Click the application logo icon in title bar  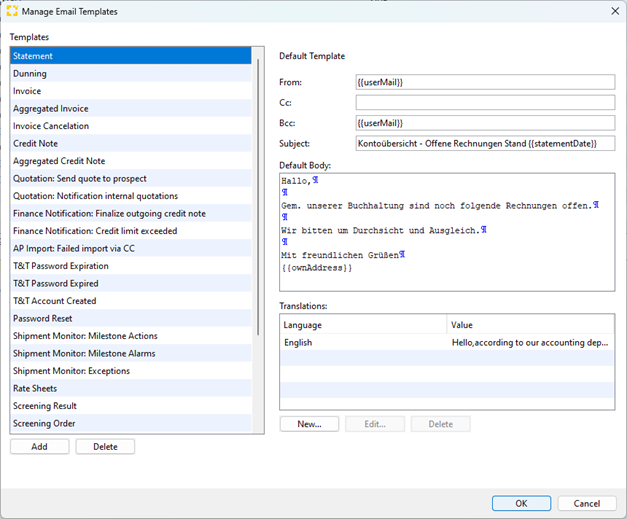pyautogui.click(x=12, y=11)
